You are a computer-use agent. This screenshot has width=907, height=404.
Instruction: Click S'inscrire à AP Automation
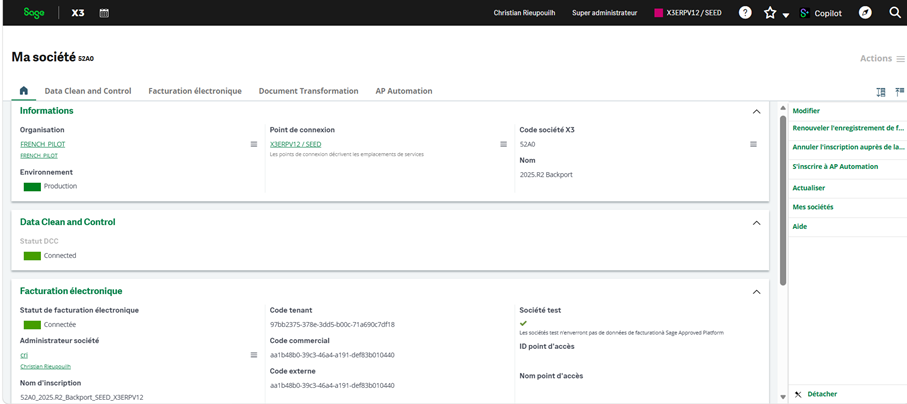point(835,167)
